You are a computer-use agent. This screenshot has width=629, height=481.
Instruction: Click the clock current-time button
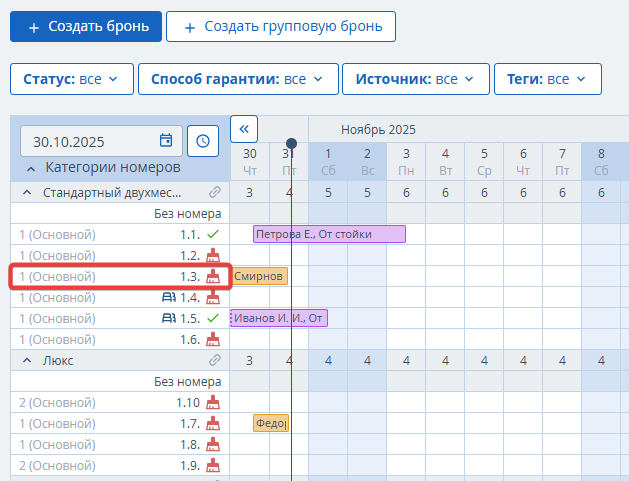(203, 141)
